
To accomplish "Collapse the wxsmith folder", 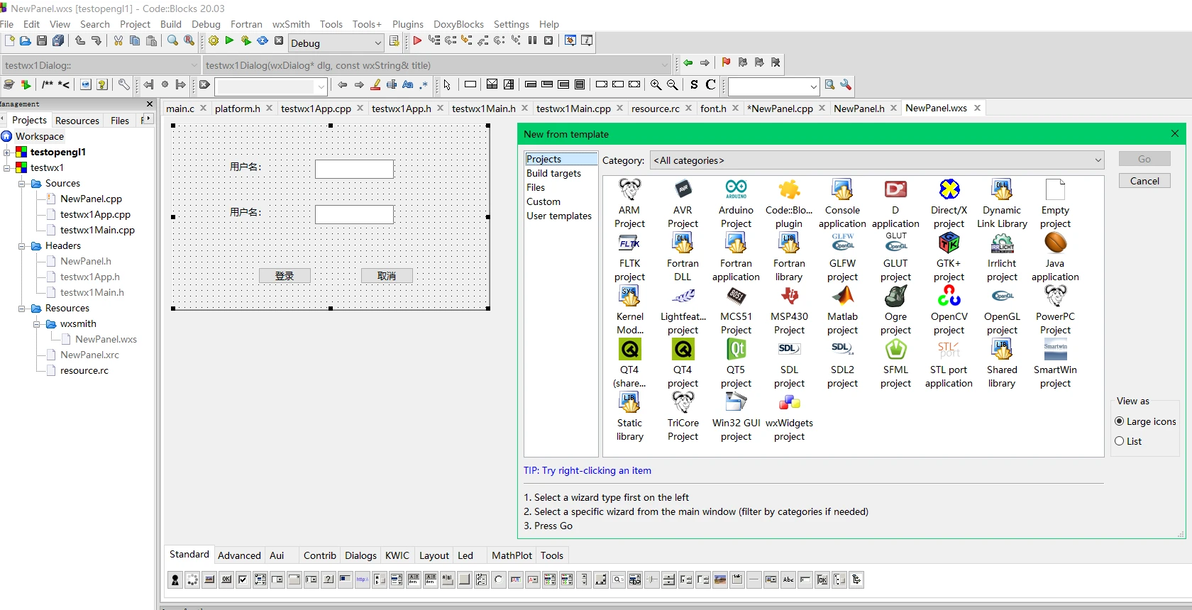I will [x=38, y=324].
